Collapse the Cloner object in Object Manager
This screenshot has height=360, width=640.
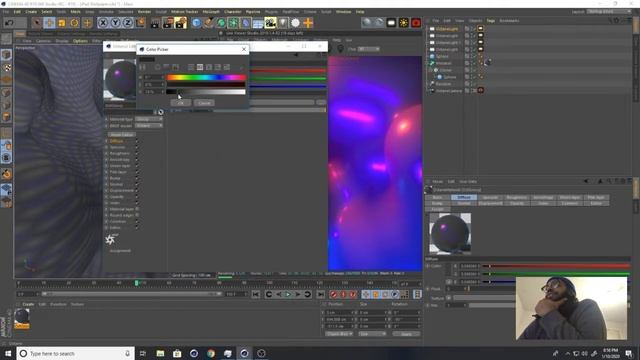tap(430, 70)
